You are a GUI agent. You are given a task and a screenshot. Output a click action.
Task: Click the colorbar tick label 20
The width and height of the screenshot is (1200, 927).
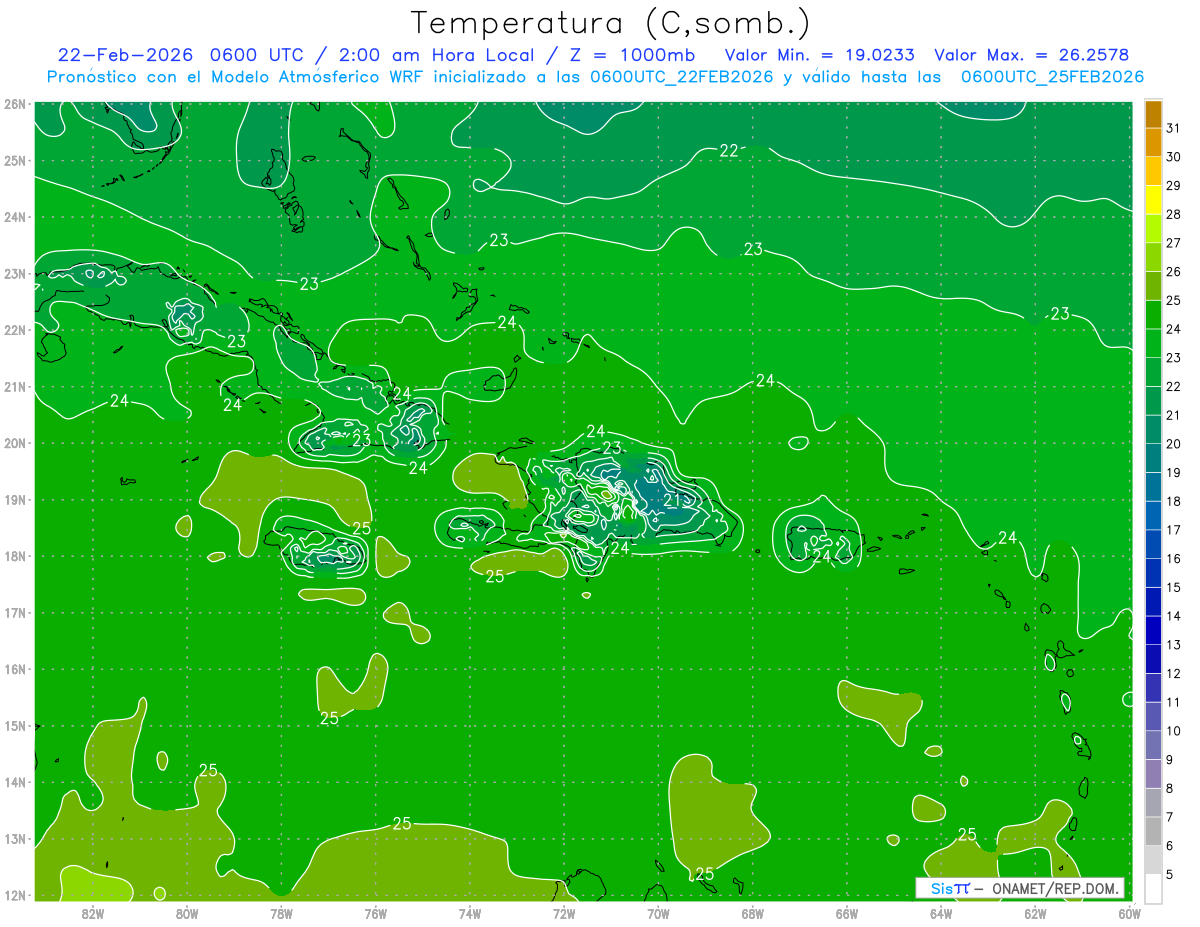pos(1174,443)
